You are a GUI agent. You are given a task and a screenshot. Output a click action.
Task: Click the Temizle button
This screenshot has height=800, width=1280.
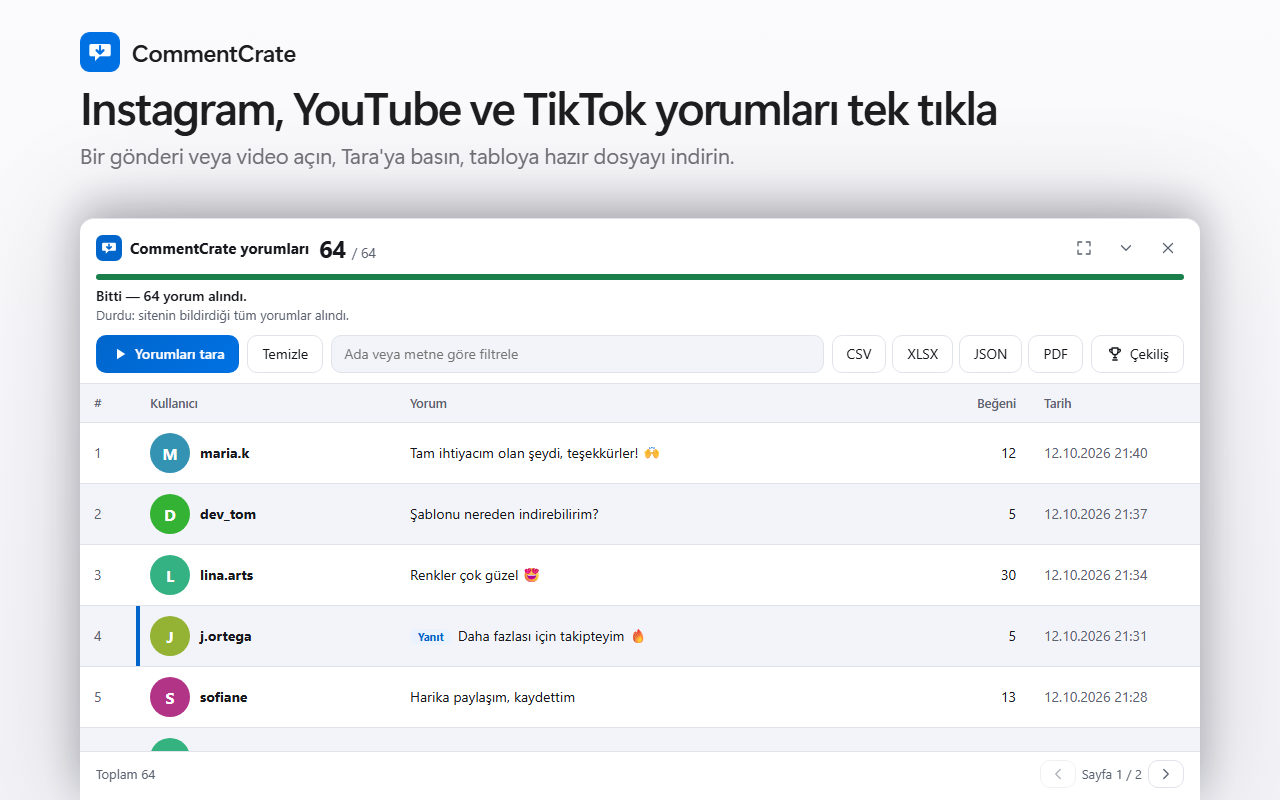(285, 354)
